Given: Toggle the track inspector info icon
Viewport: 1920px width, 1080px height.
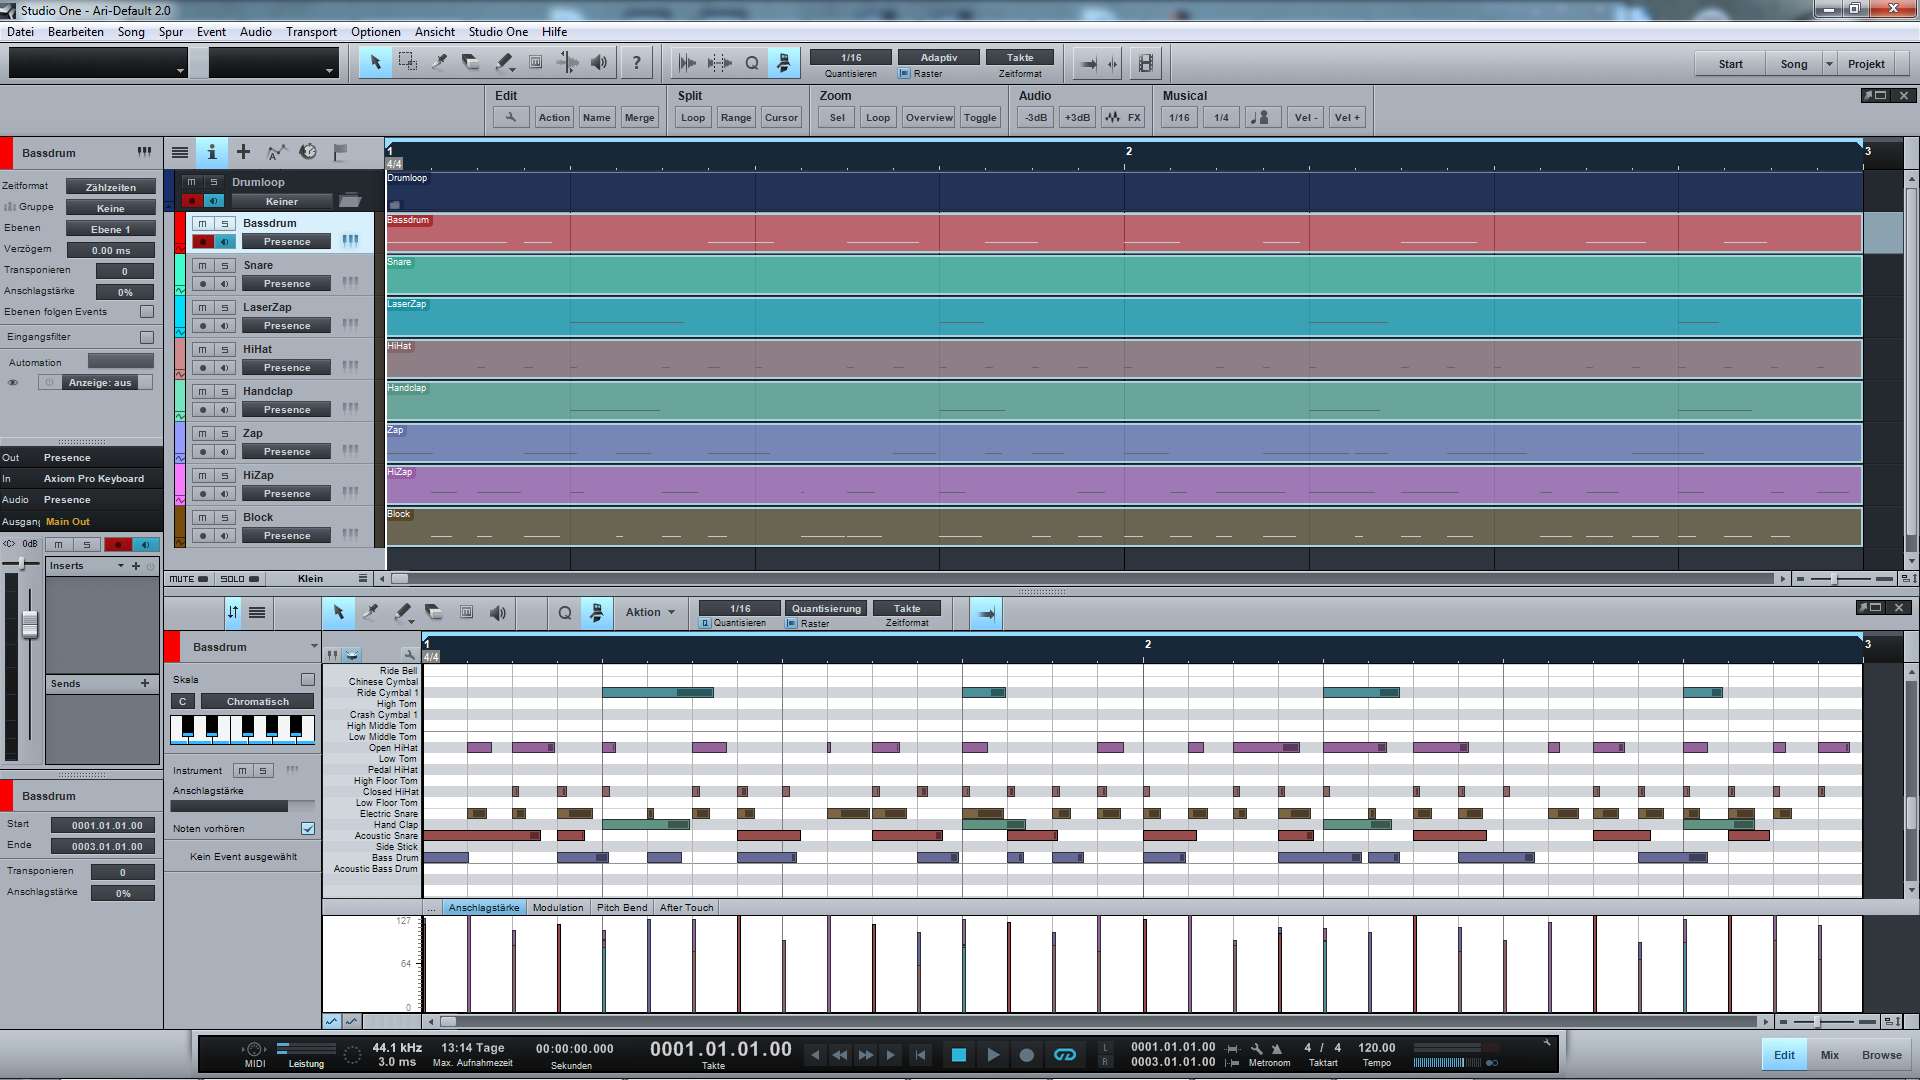Looking at the screenshot, I should [x=212, y=152].
